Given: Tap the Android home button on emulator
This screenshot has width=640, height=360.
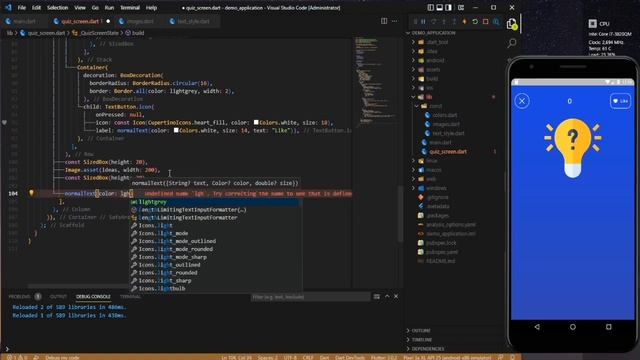Looking at the screenshot, I should point(573,327).
